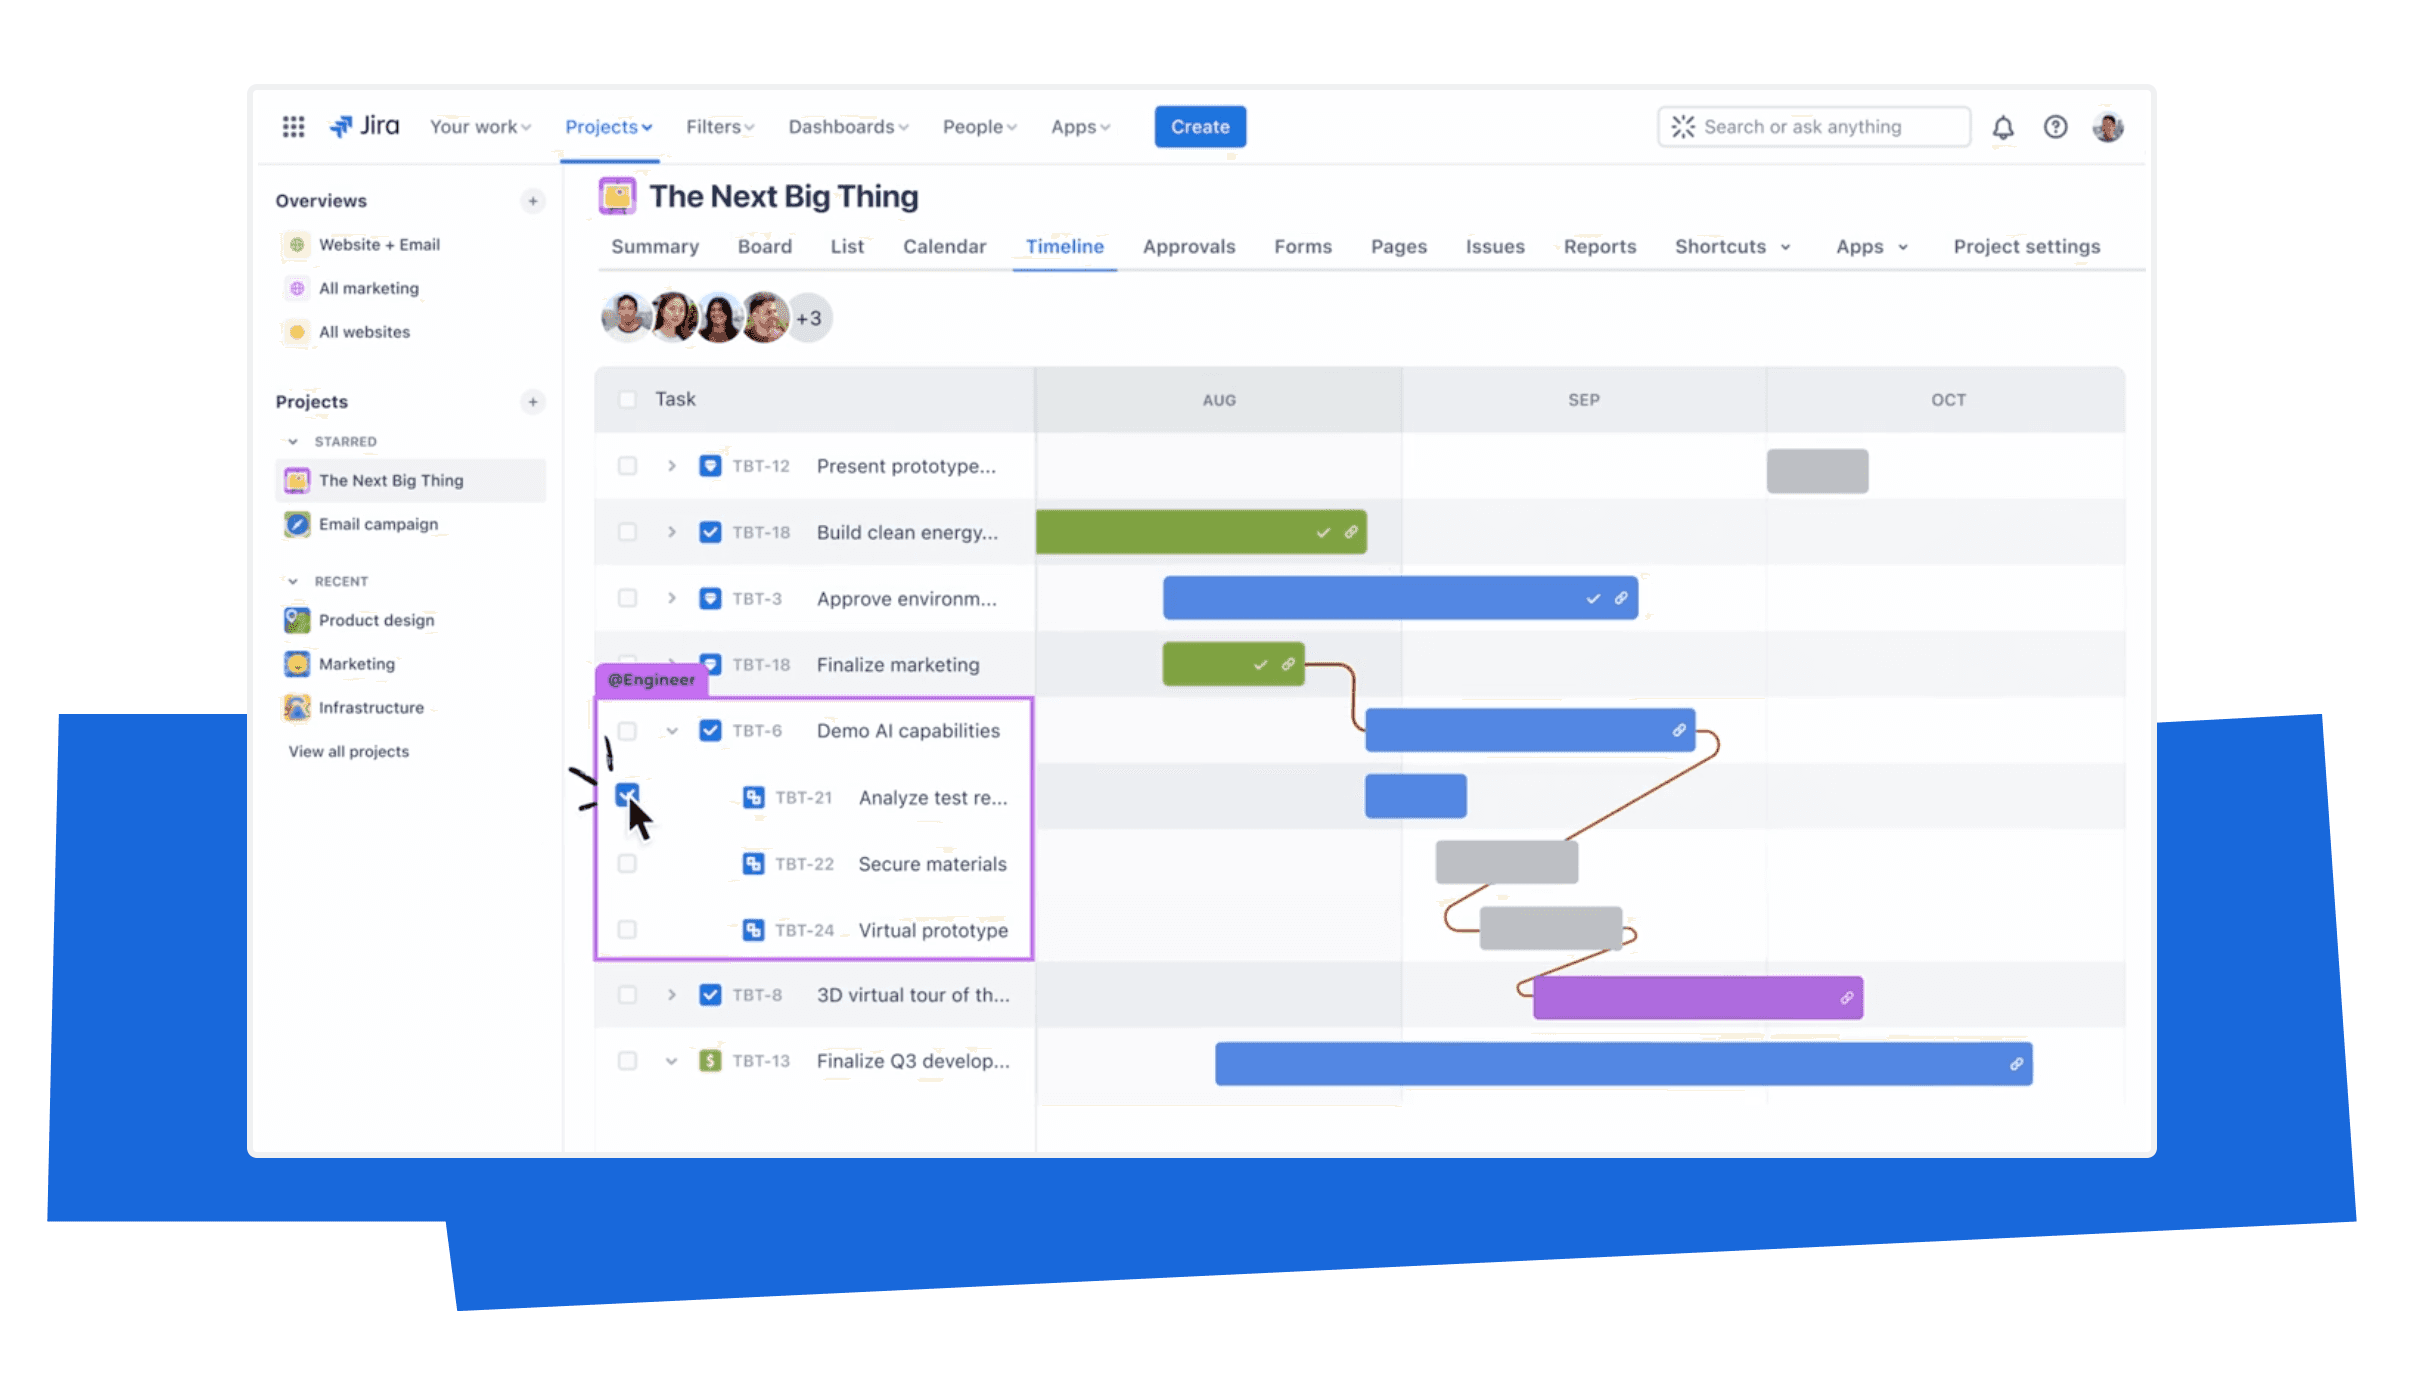Open View all projects link
Image resolution: width=2420 pixels, height=1390 pixels.
[349, 752]
